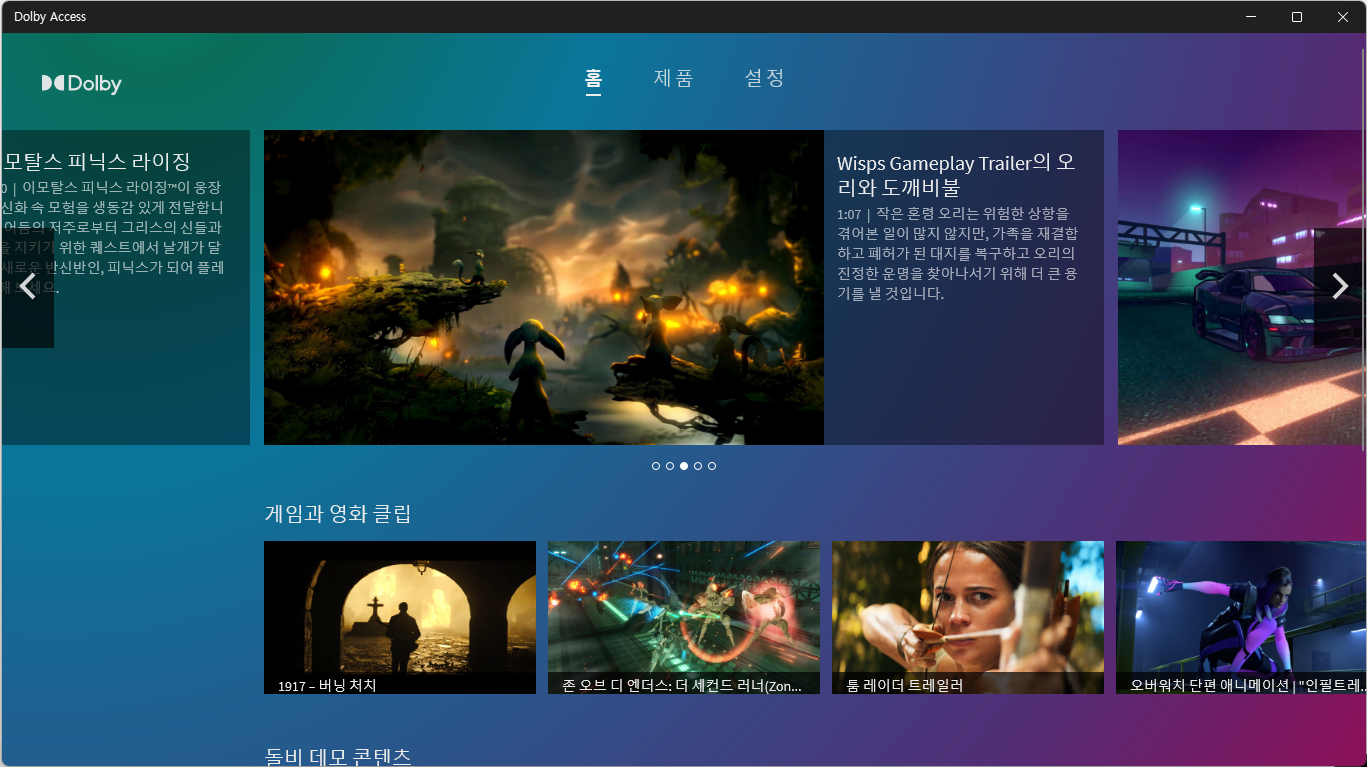Screen dimensions: 1367x767
Task: Open the 툼 레이더 트레일러 clip
Action: [x=968, y=617]
